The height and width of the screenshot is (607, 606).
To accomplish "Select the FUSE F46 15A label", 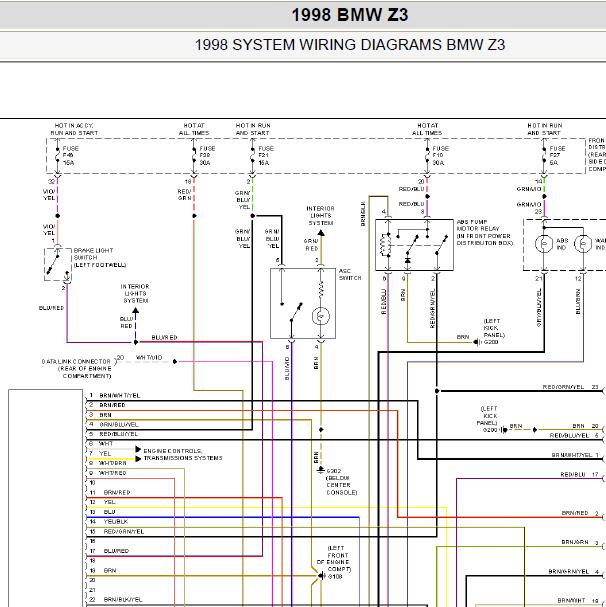I will [70, 156].
